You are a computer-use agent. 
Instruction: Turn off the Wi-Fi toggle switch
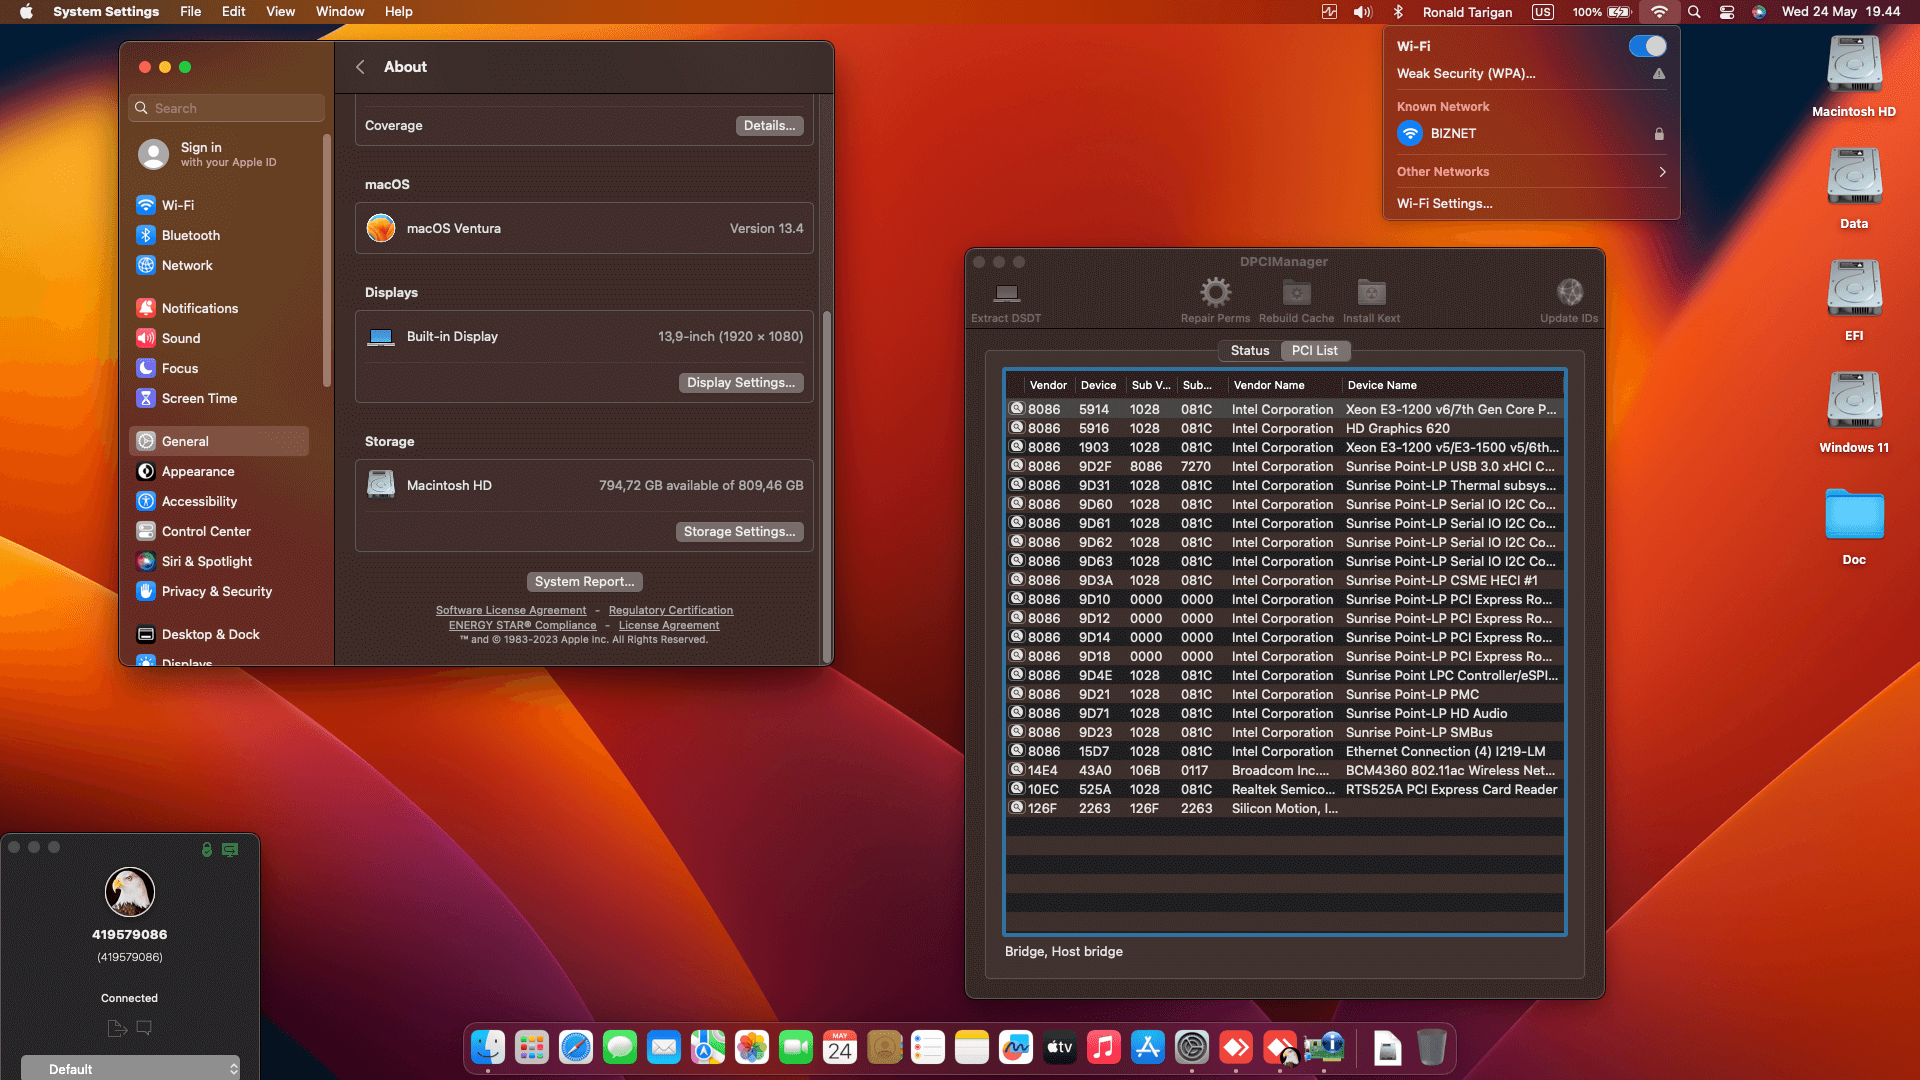(1647, 46)
